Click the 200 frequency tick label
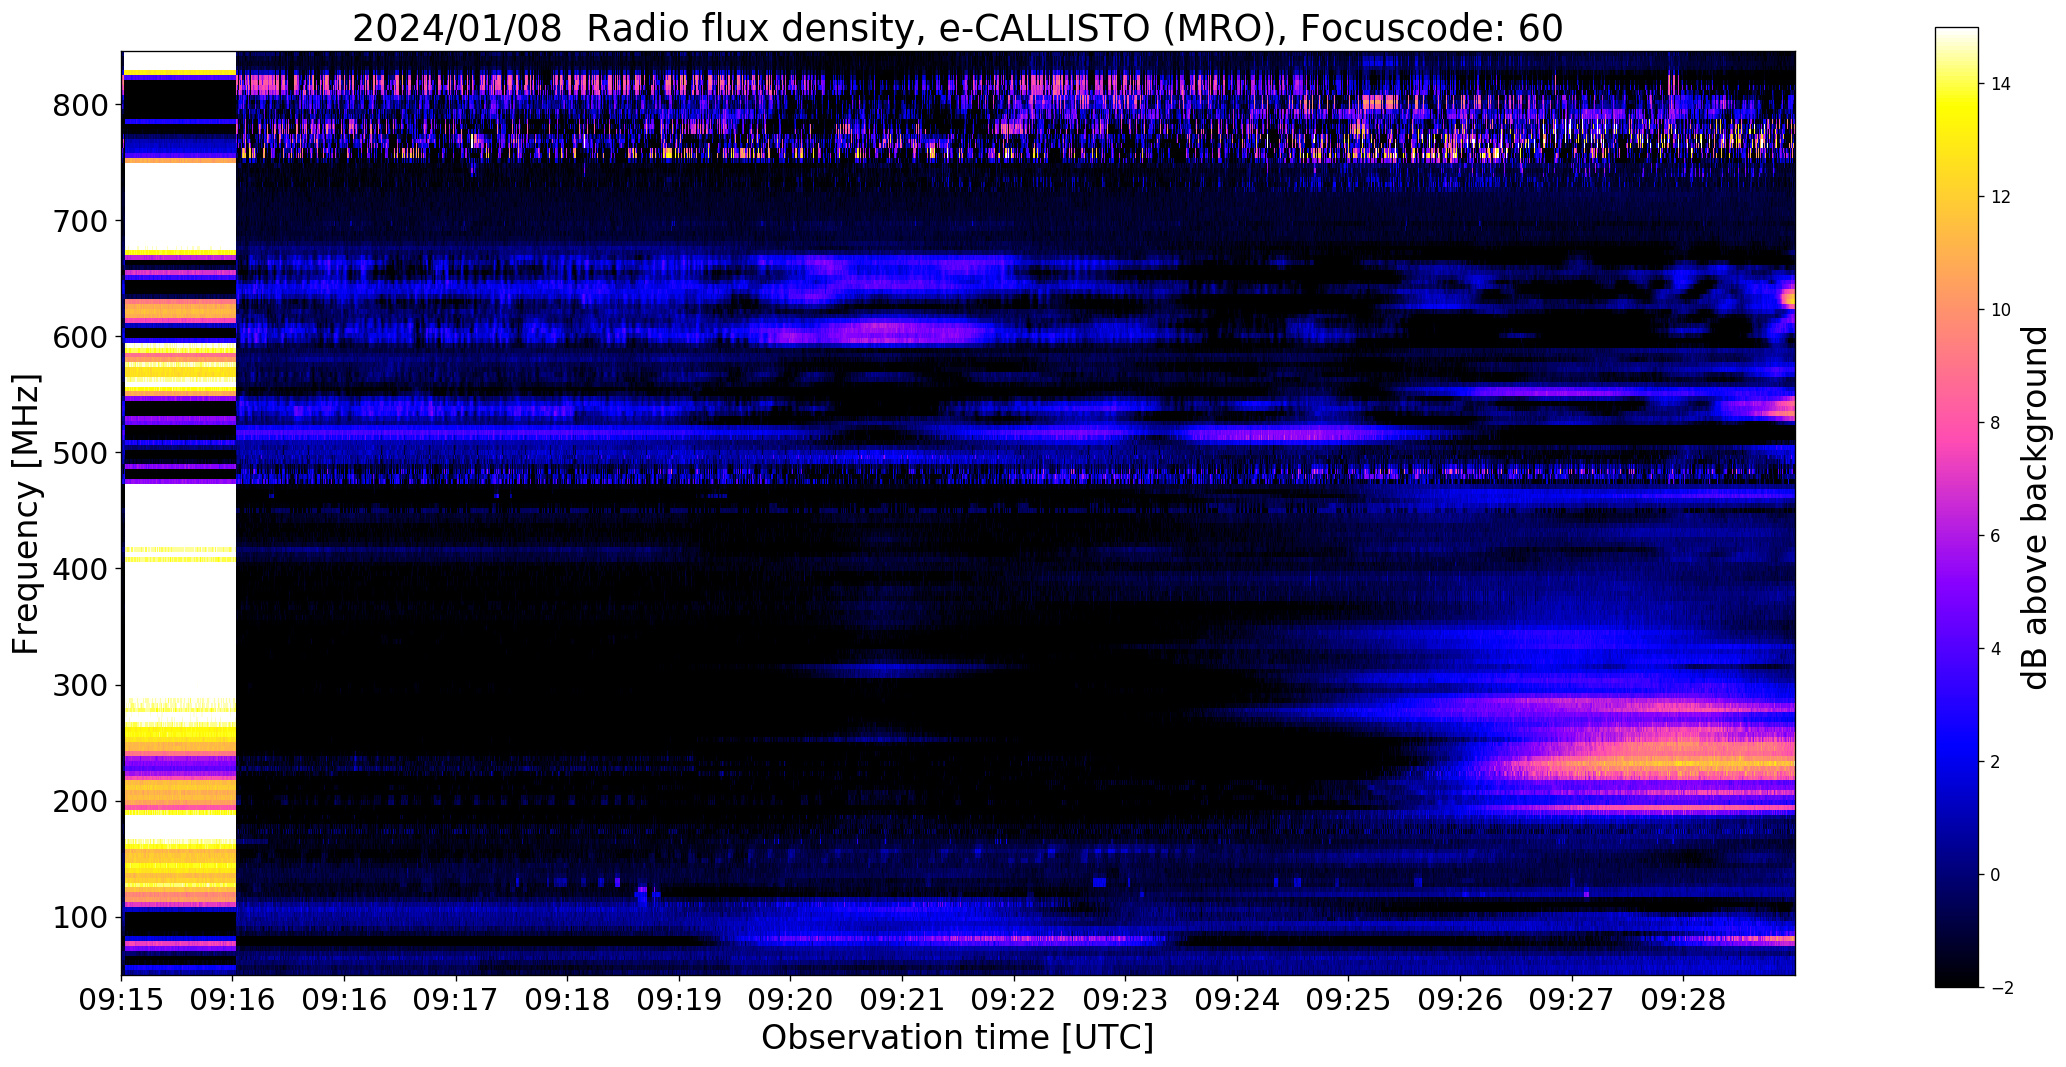The height and width of the screenshot is (1067, 2066). point(80,801)
